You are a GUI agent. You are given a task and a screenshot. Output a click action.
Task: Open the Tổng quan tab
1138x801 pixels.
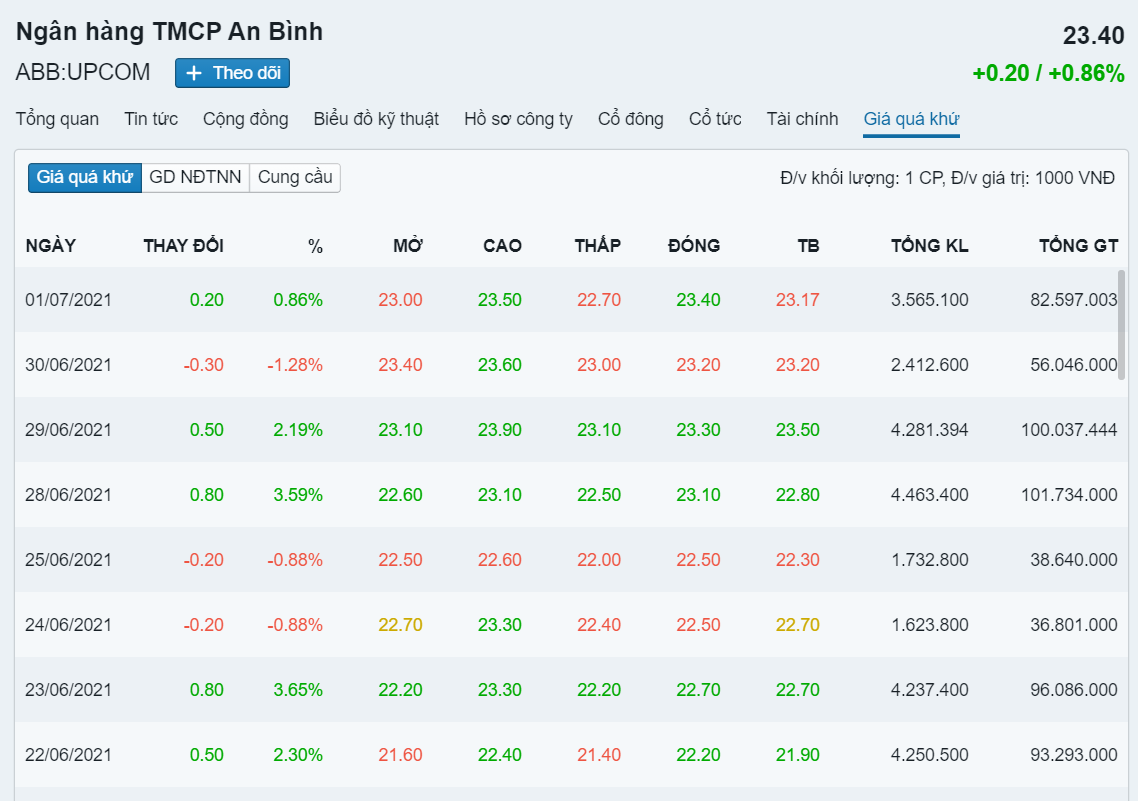(x=57, y=119)
